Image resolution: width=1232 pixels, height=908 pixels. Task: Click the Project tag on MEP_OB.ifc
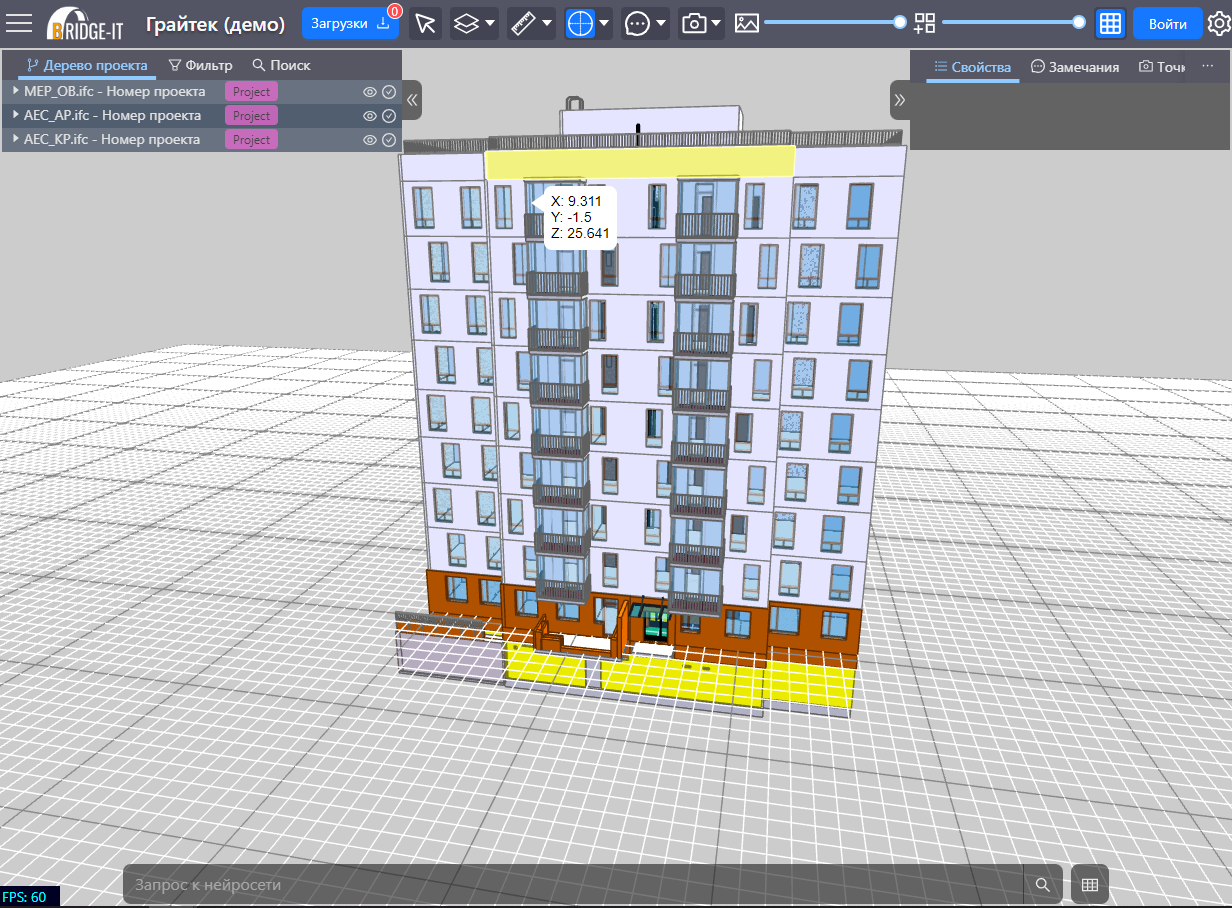251,92
